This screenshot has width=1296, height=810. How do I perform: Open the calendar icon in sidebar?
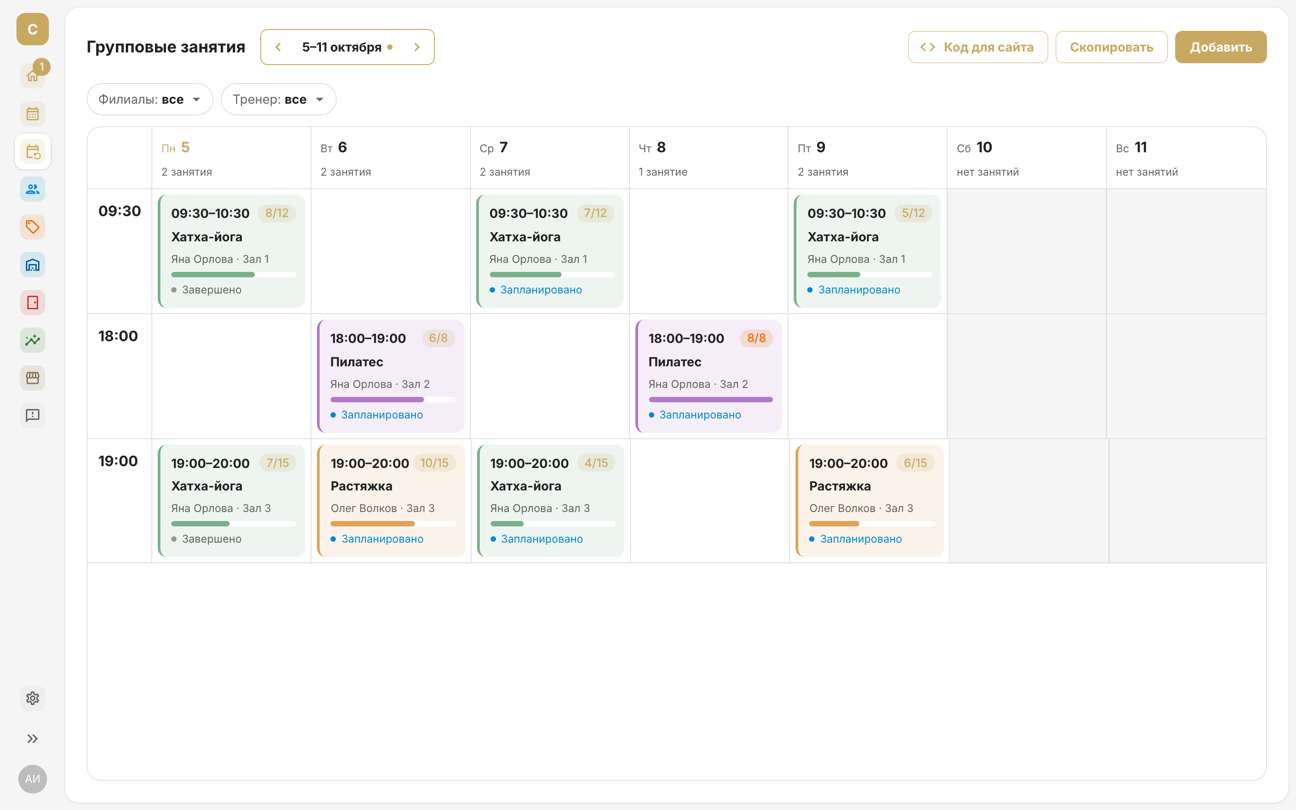click(x=33, y=114)
